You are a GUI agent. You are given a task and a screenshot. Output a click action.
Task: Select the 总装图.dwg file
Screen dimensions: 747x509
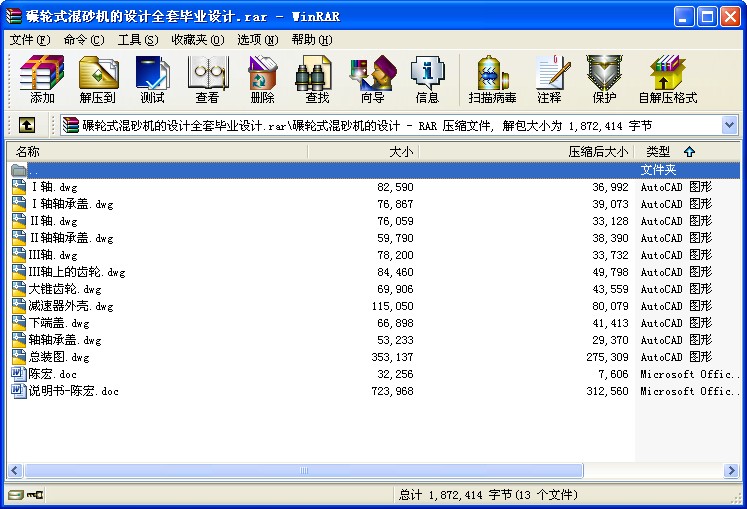coord(60,357)
